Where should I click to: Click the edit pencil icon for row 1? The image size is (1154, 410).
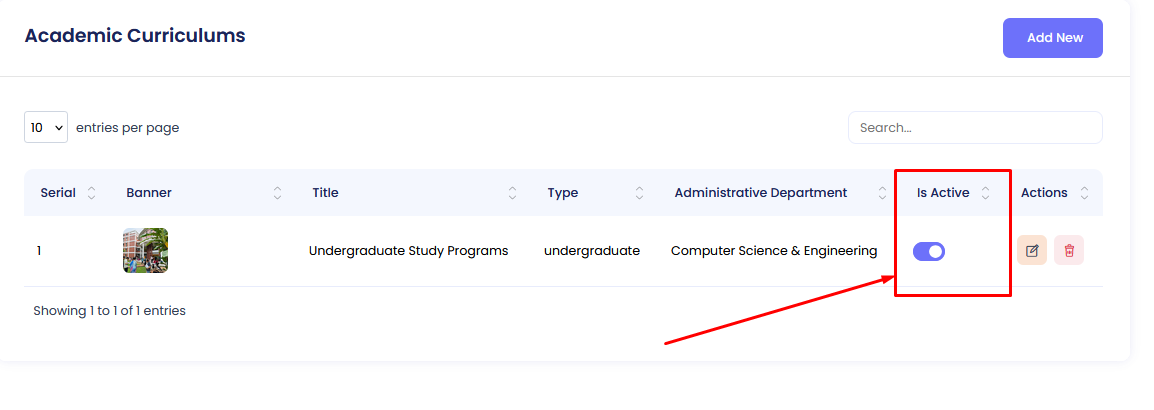point(1032,251)
